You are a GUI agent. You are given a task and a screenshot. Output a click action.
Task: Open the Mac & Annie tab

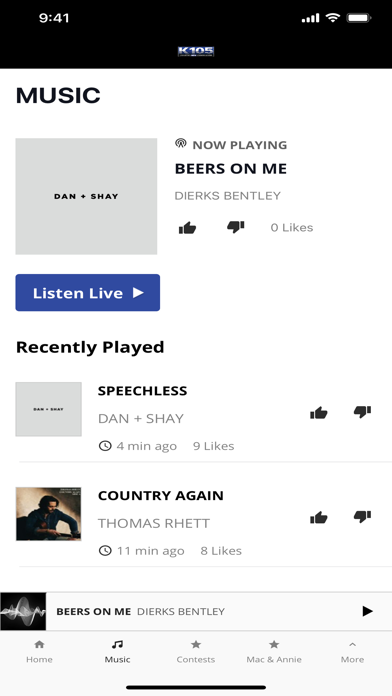tap(274, 652)
